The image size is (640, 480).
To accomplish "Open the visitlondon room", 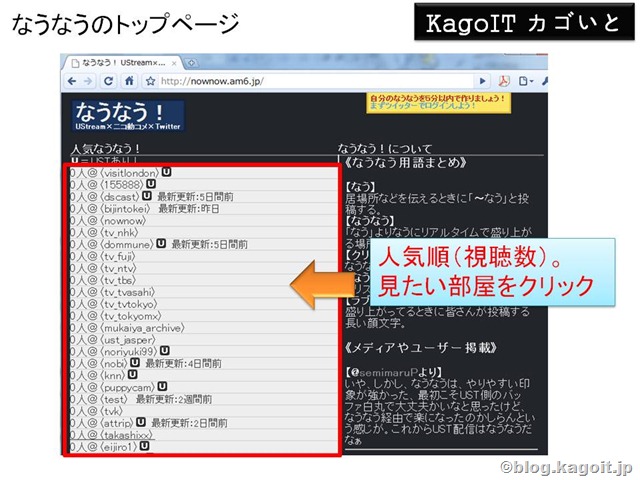I will tap(130, 173).
